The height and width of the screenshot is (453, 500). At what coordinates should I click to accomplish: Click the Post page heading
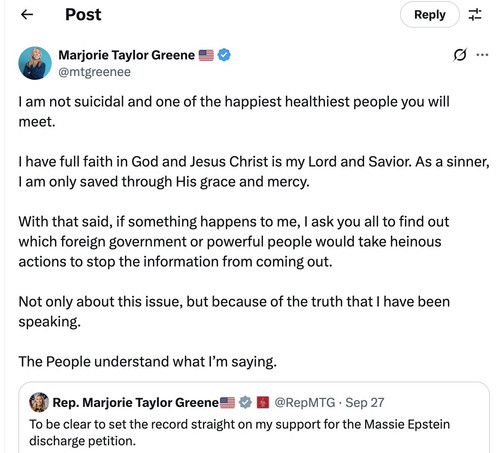click(x=83, y=15)
